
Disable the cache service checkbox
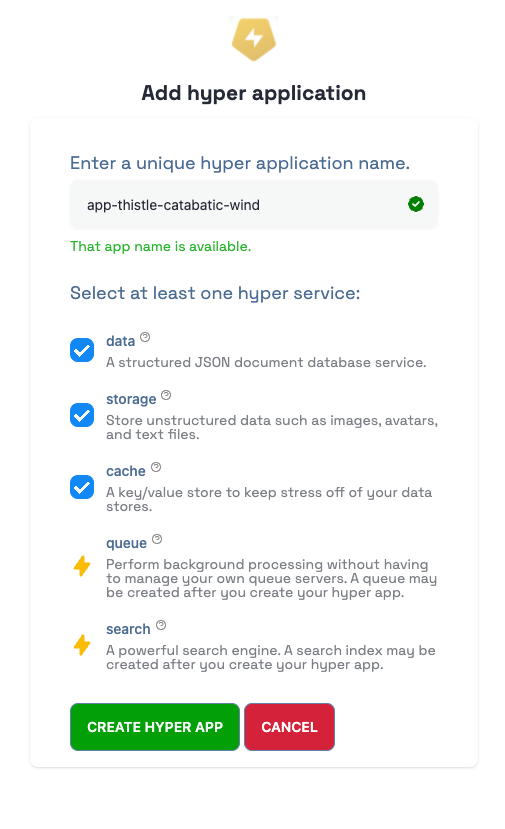point(82,487)
